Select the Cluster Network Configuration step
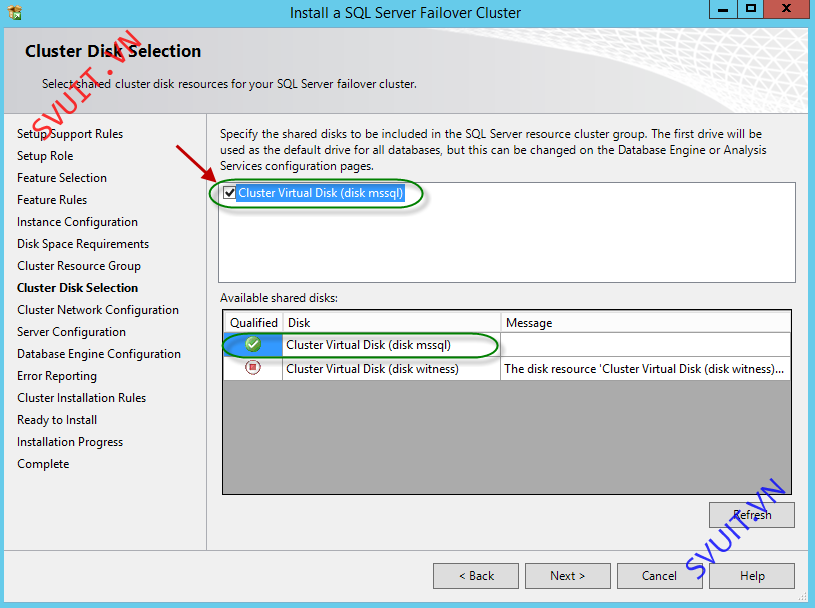815x608 pixels. tap(98, 310)
